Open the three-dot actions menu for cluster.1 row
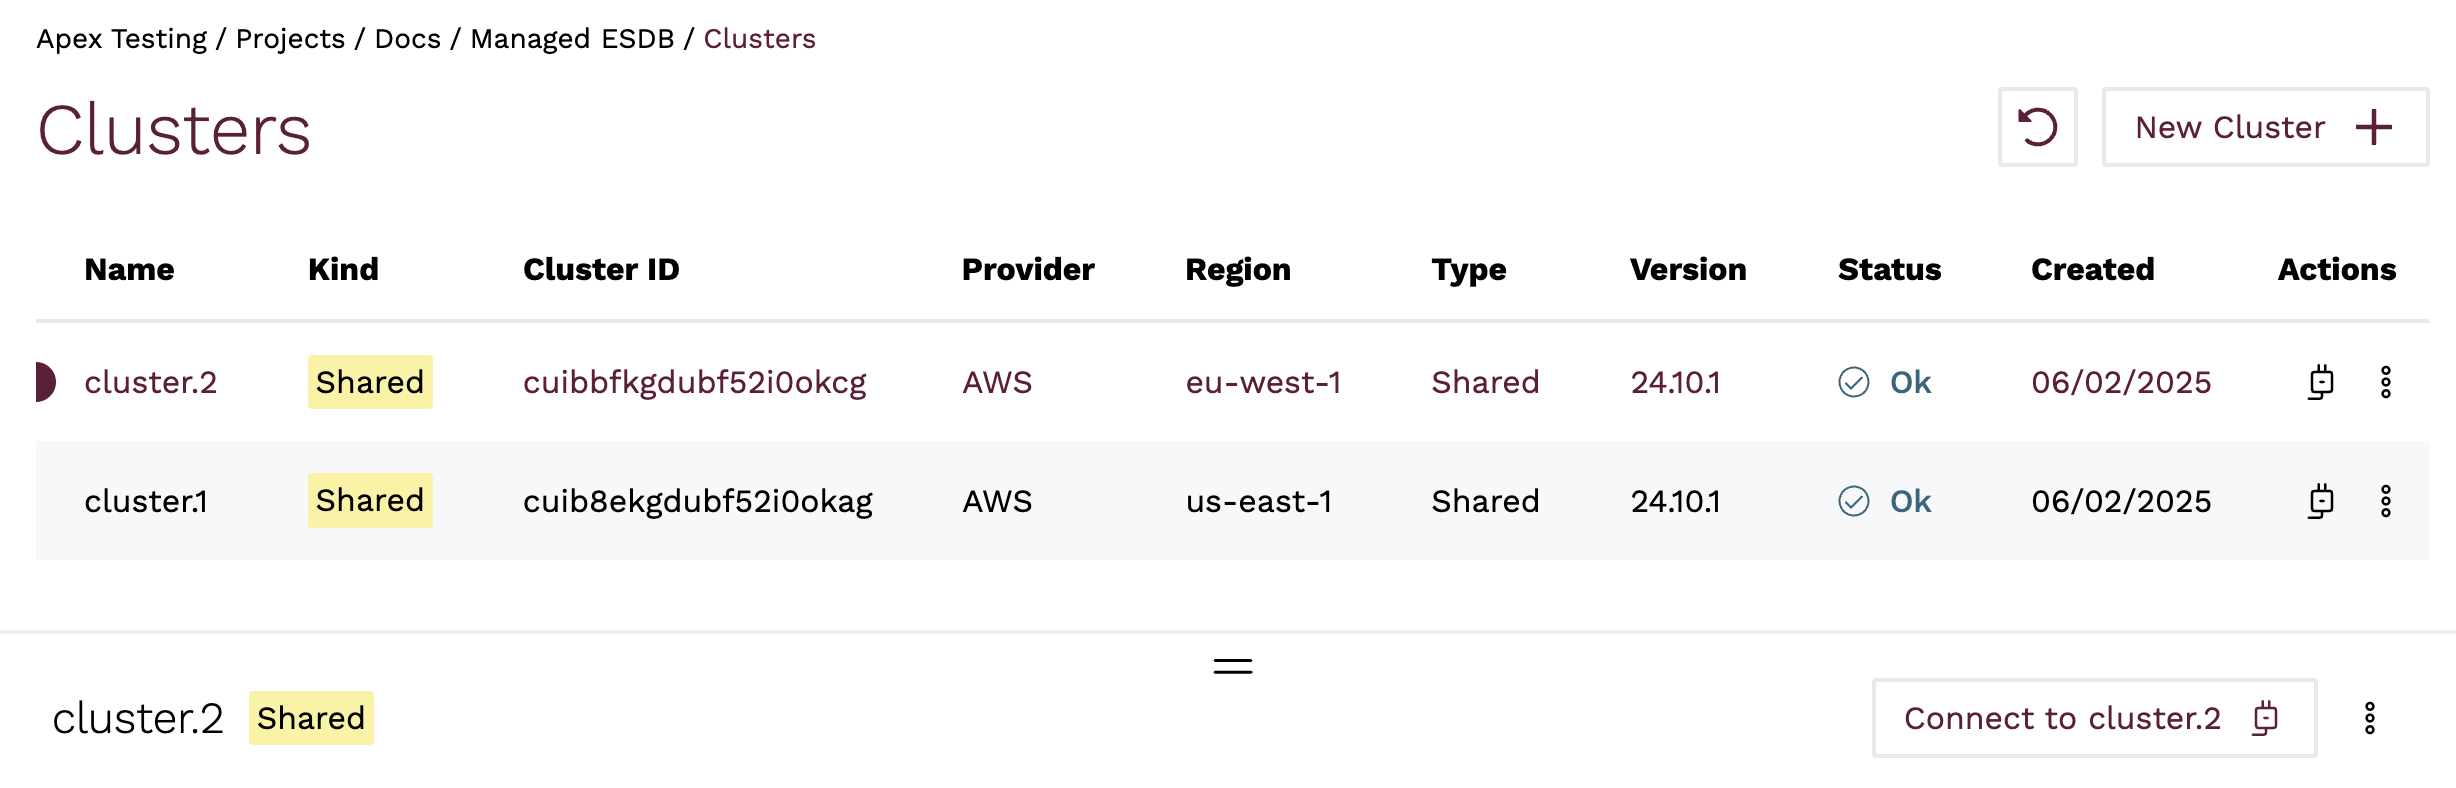 tap(2385, 501)
